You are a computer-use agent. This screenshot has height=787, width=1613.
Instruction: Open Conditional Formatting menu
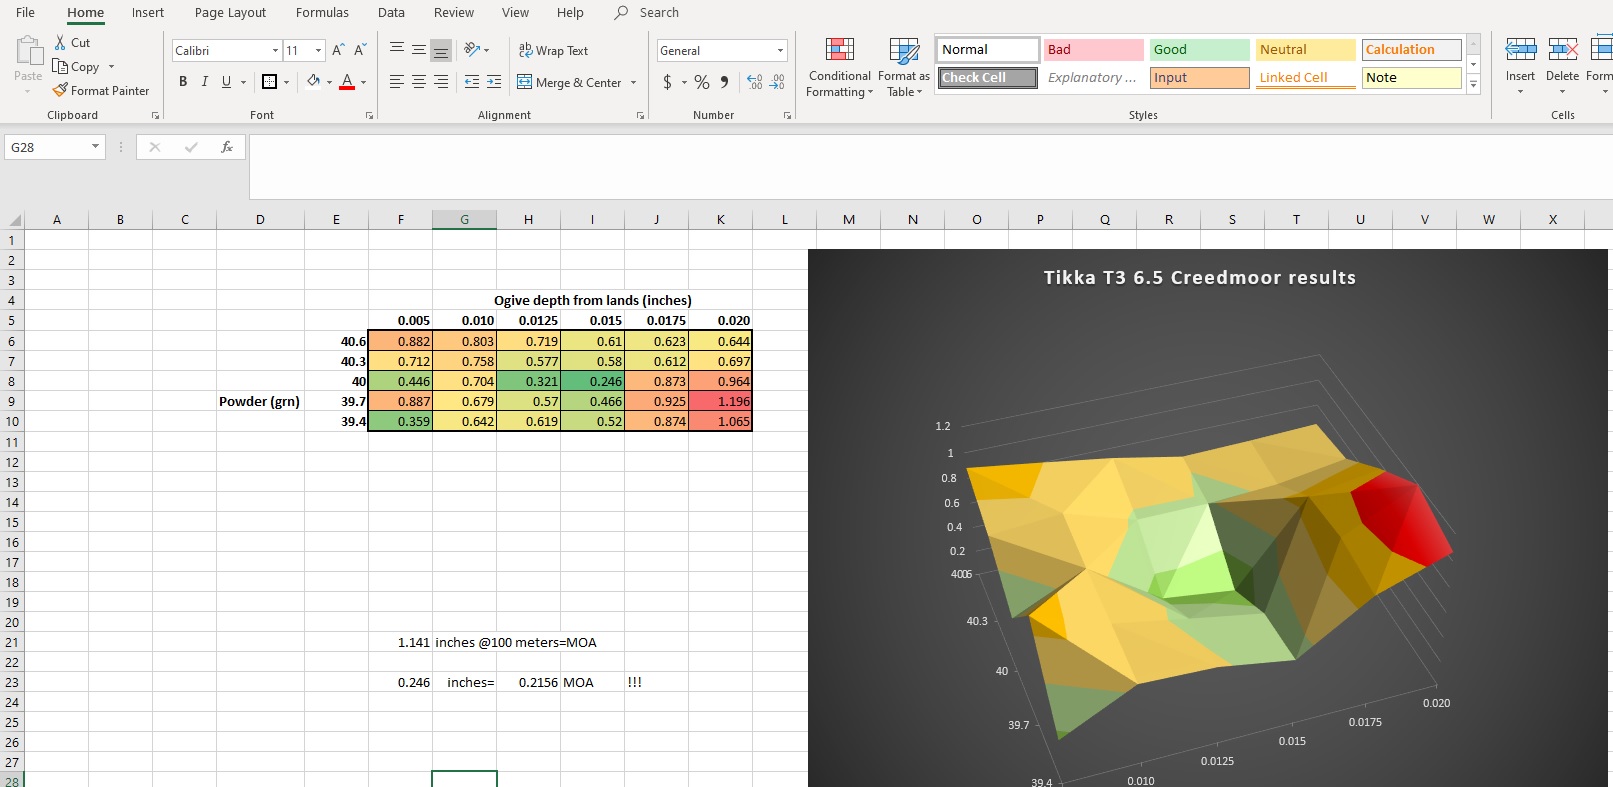click(x=839, y=68)
